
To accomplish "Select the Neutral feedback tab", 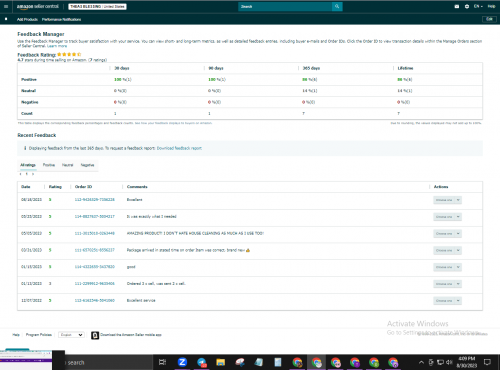I will [67, 165].
